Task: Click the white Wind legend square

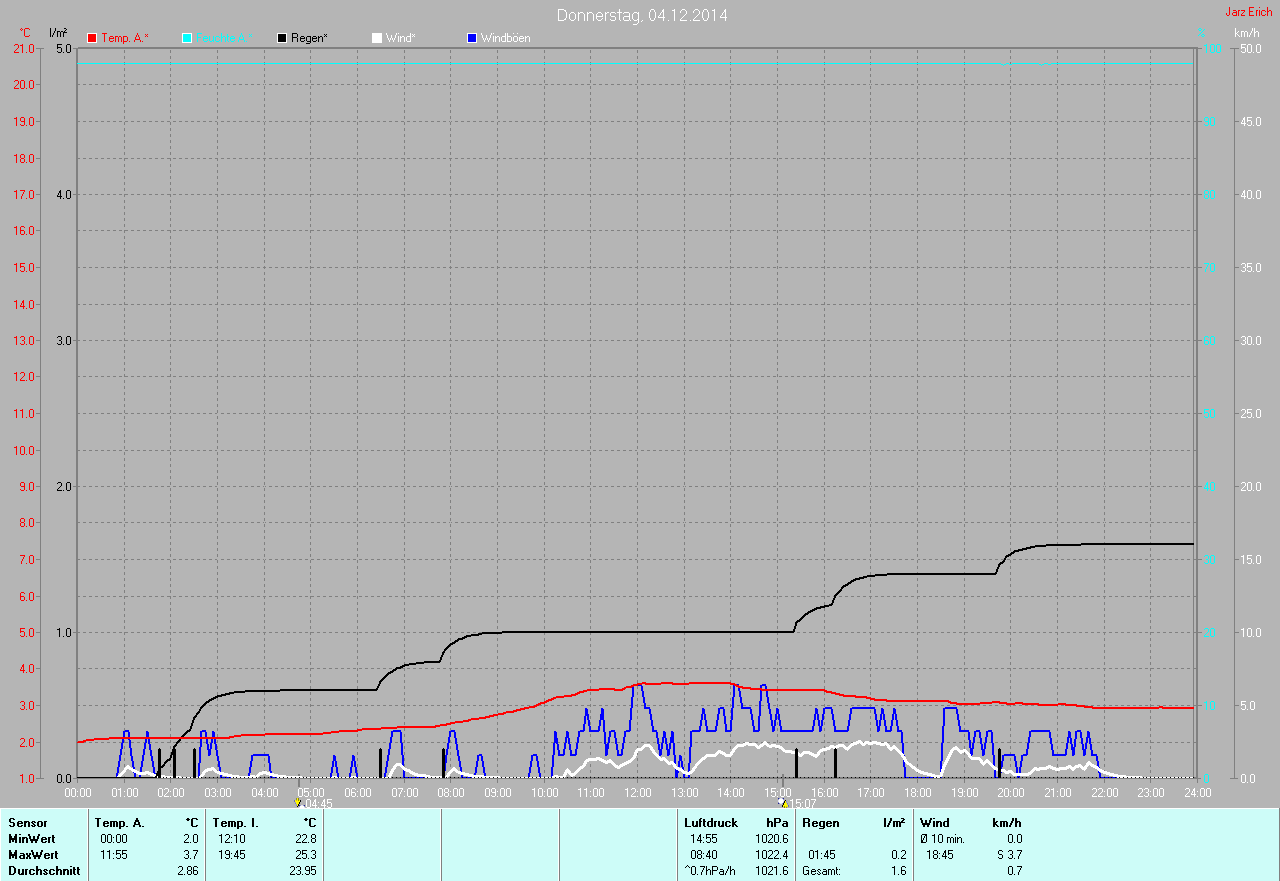Action: 377,38
